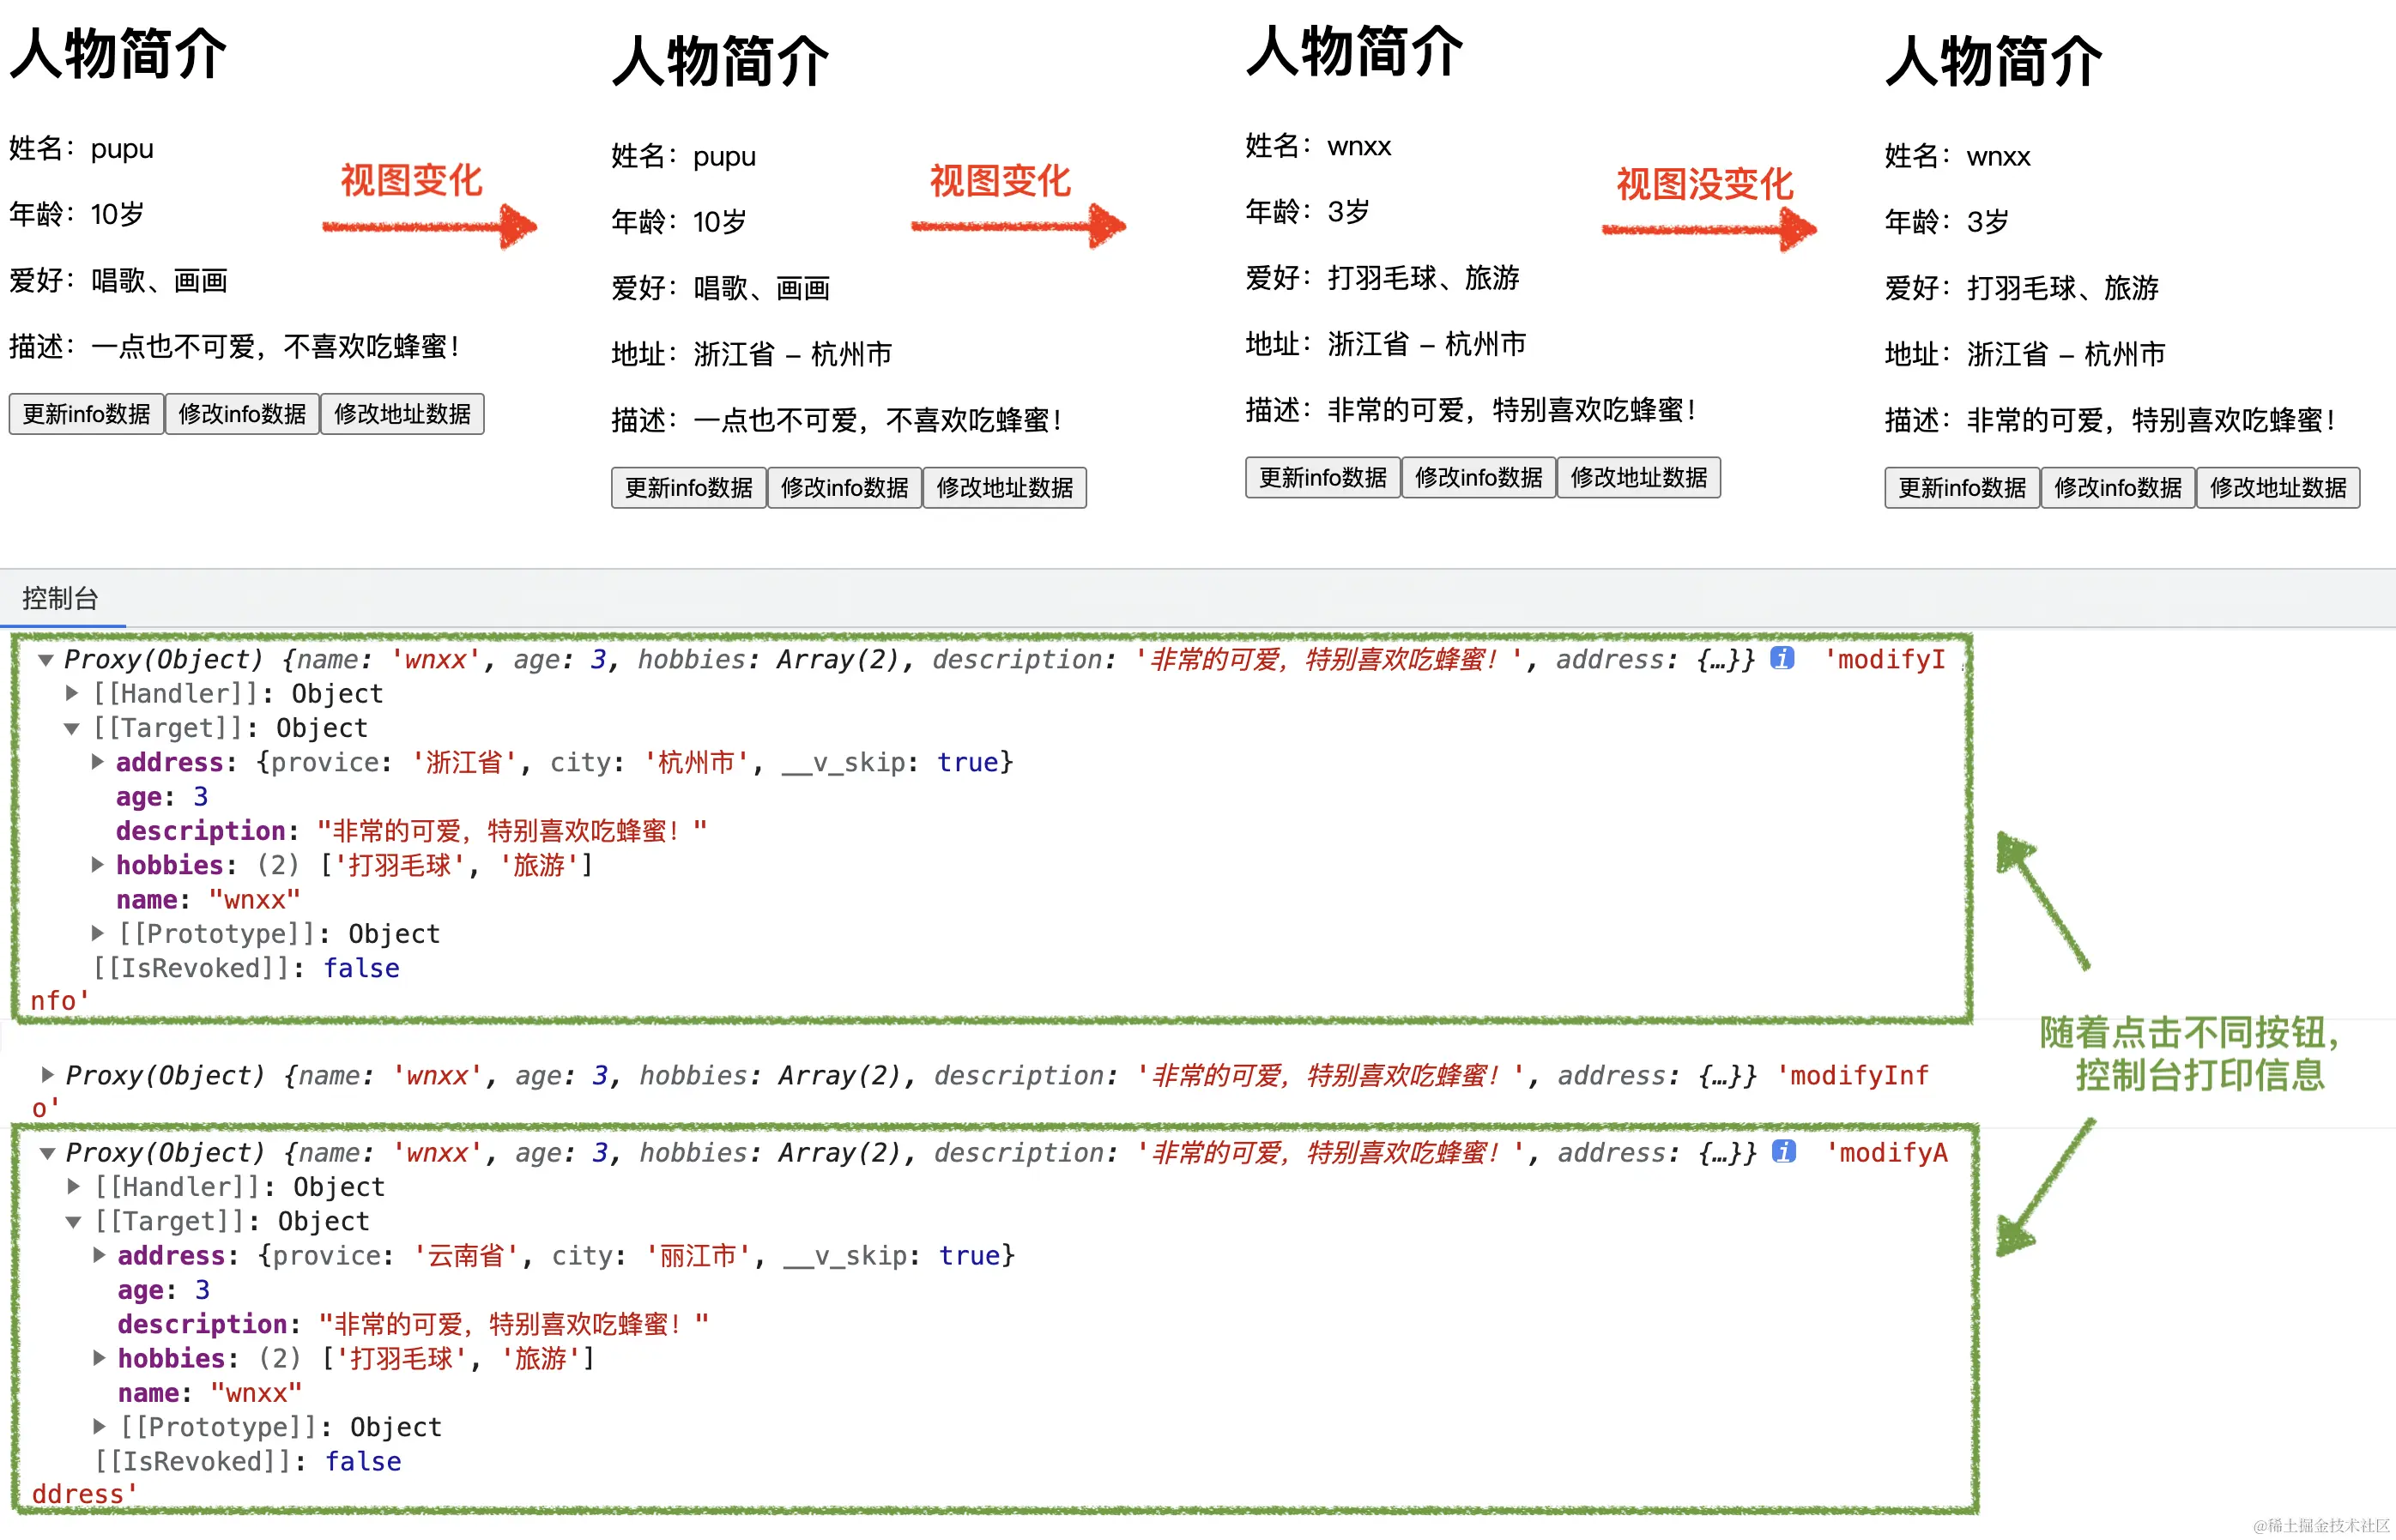Expand [[Handler]] in first Proxy log
Viewport: 2396px width, 1540px height.
[72, 693]
